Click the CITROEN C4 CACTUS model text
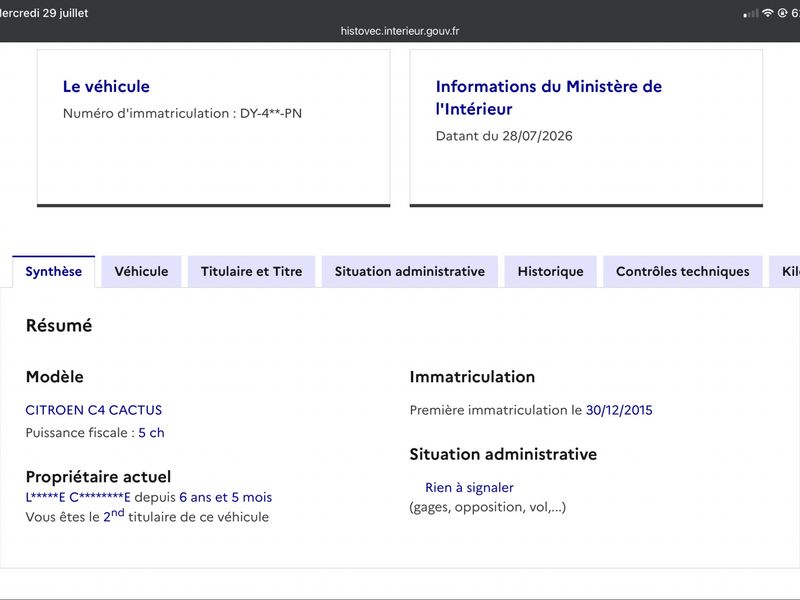 pyautogui.click(x=94, y=410)
